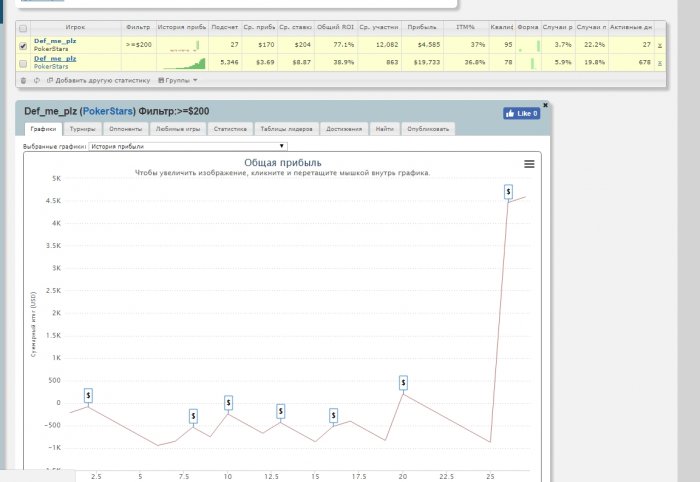
Task: Switch to the 'Турниры' tab
Action: pos(83,129)
